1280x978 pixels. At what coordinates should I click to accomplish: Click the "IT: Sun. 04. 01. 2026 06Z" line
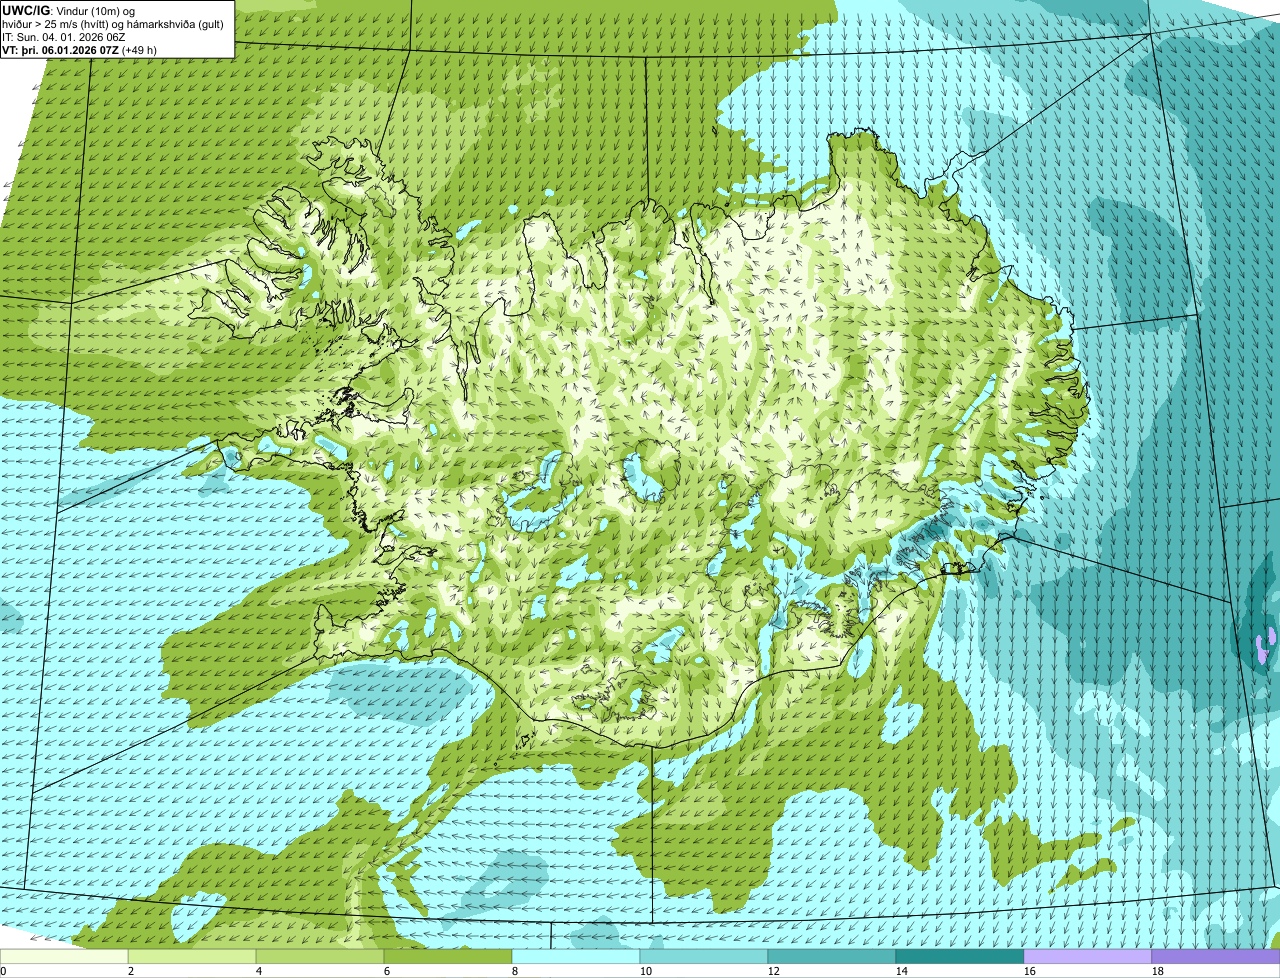point(64,37)
